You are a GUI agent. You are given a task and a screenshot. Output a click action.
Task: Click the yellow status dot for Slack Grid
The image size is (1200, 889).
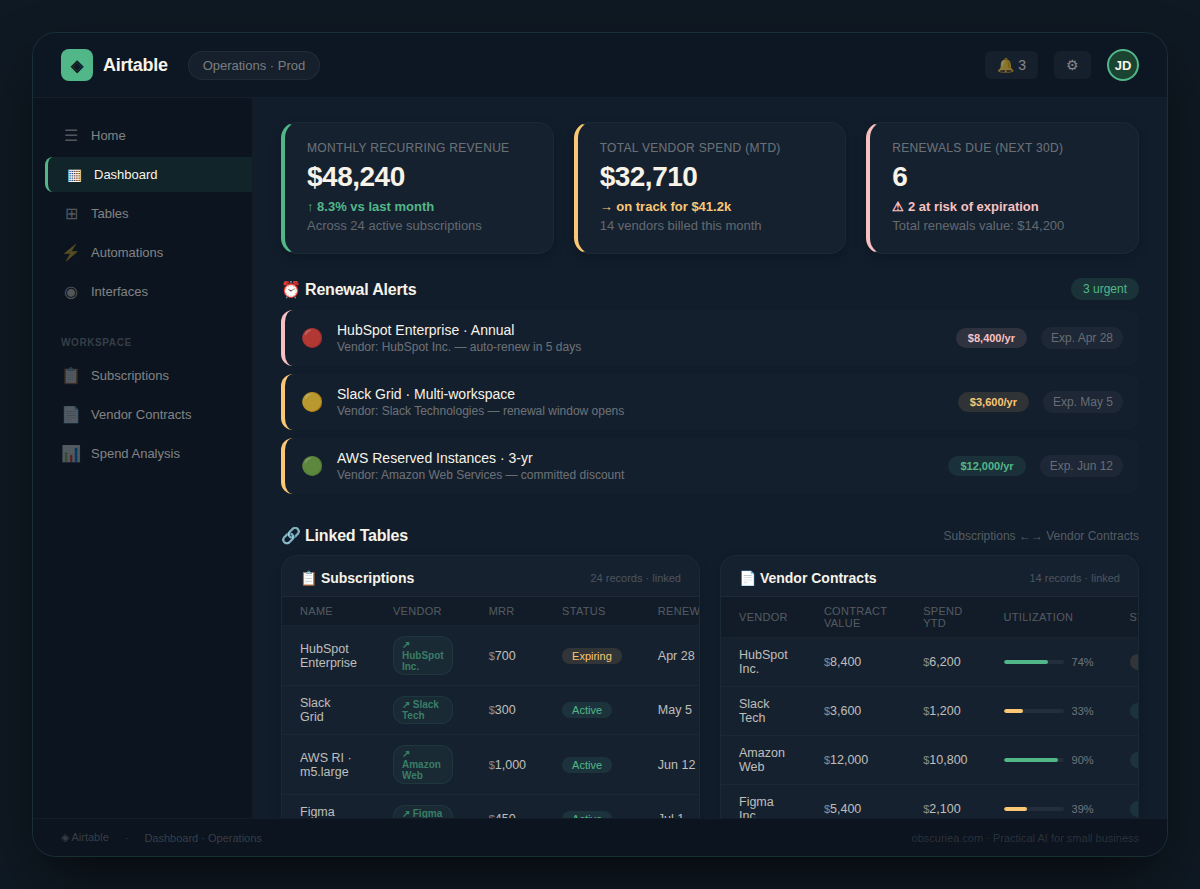[x=312, y=402]
